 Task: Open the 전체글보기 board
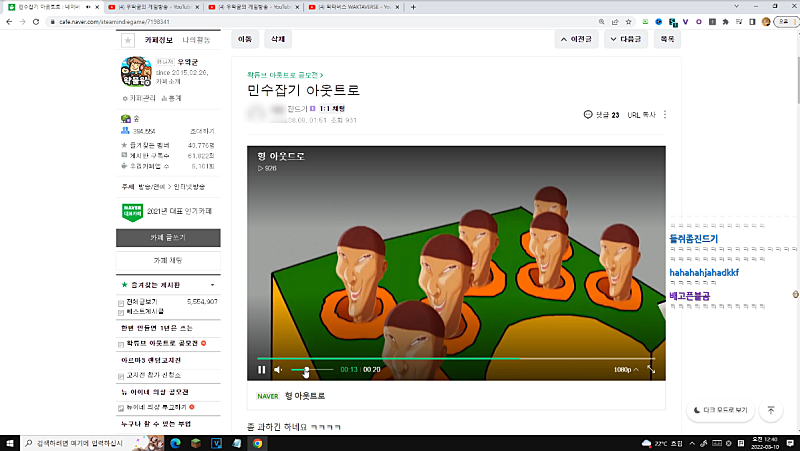point(141,302)
